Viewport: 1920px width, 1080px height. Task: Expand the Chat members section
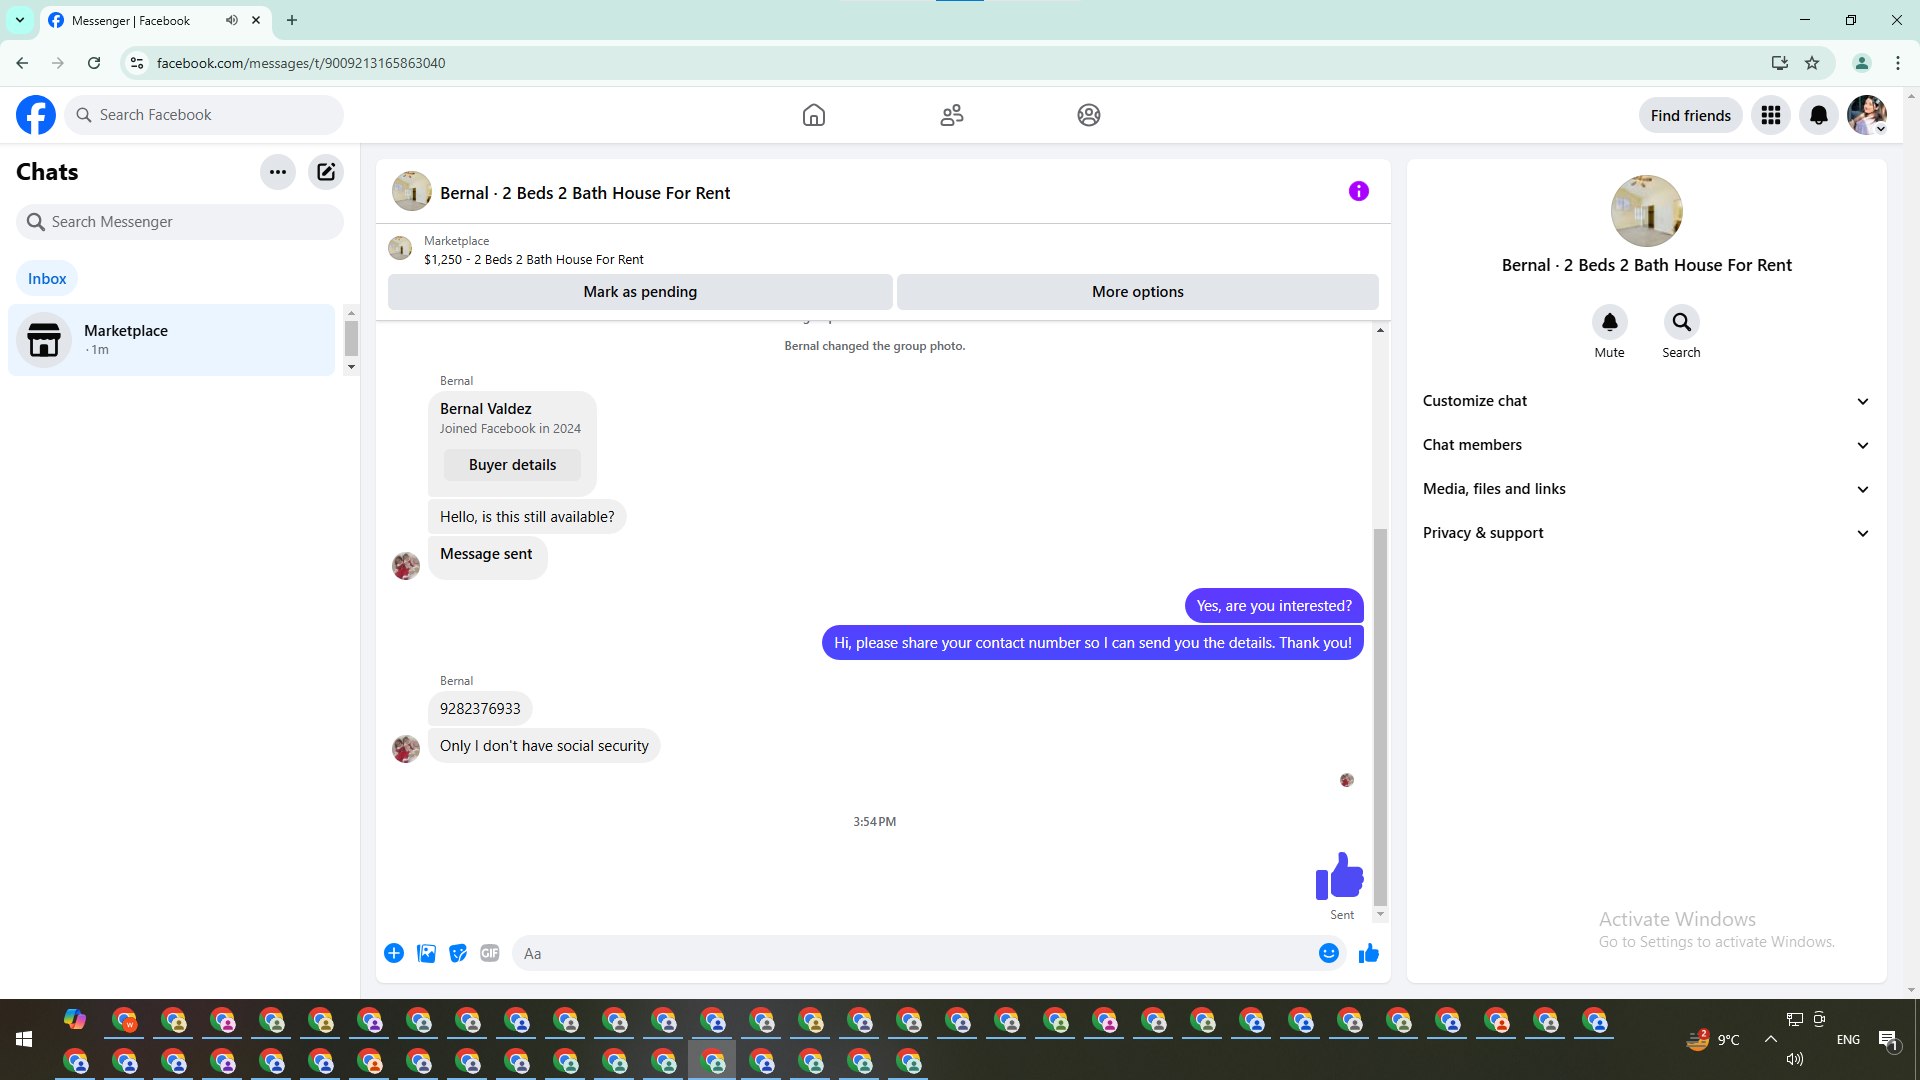1646,445
